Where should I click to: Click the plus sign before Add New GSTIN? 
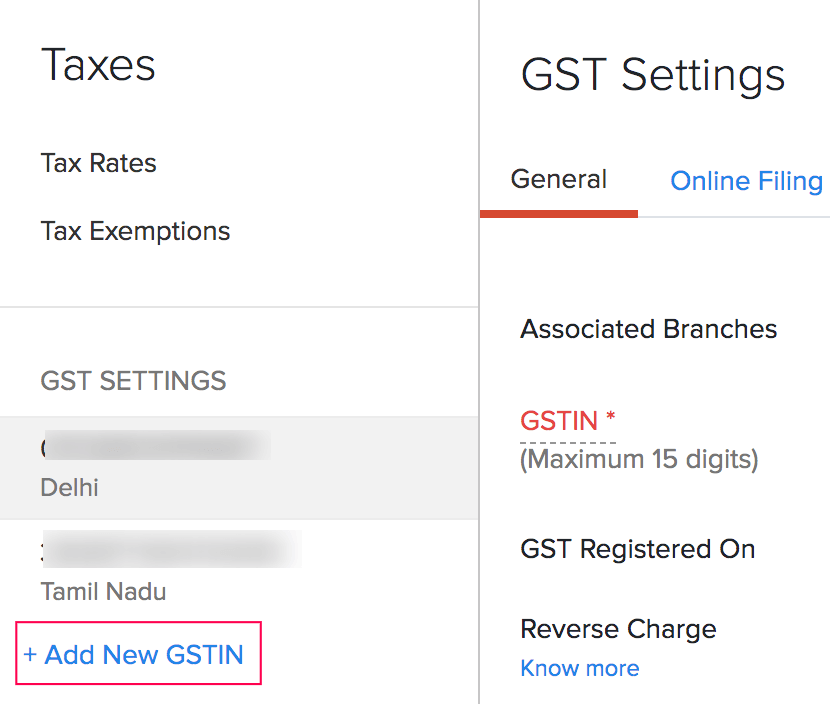point(30,656)
